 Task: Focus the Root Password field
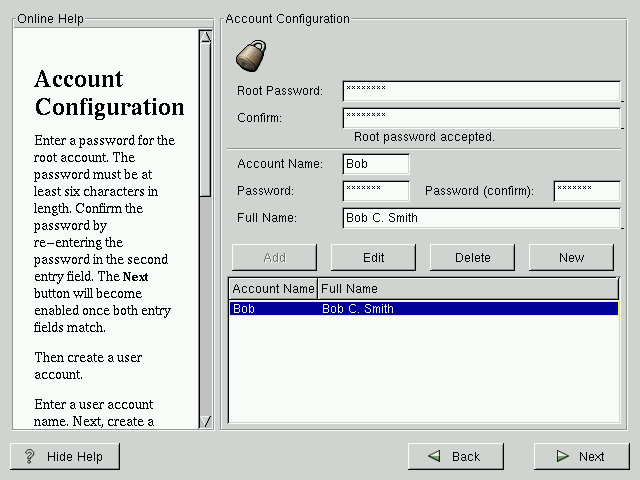pos(480,91)
